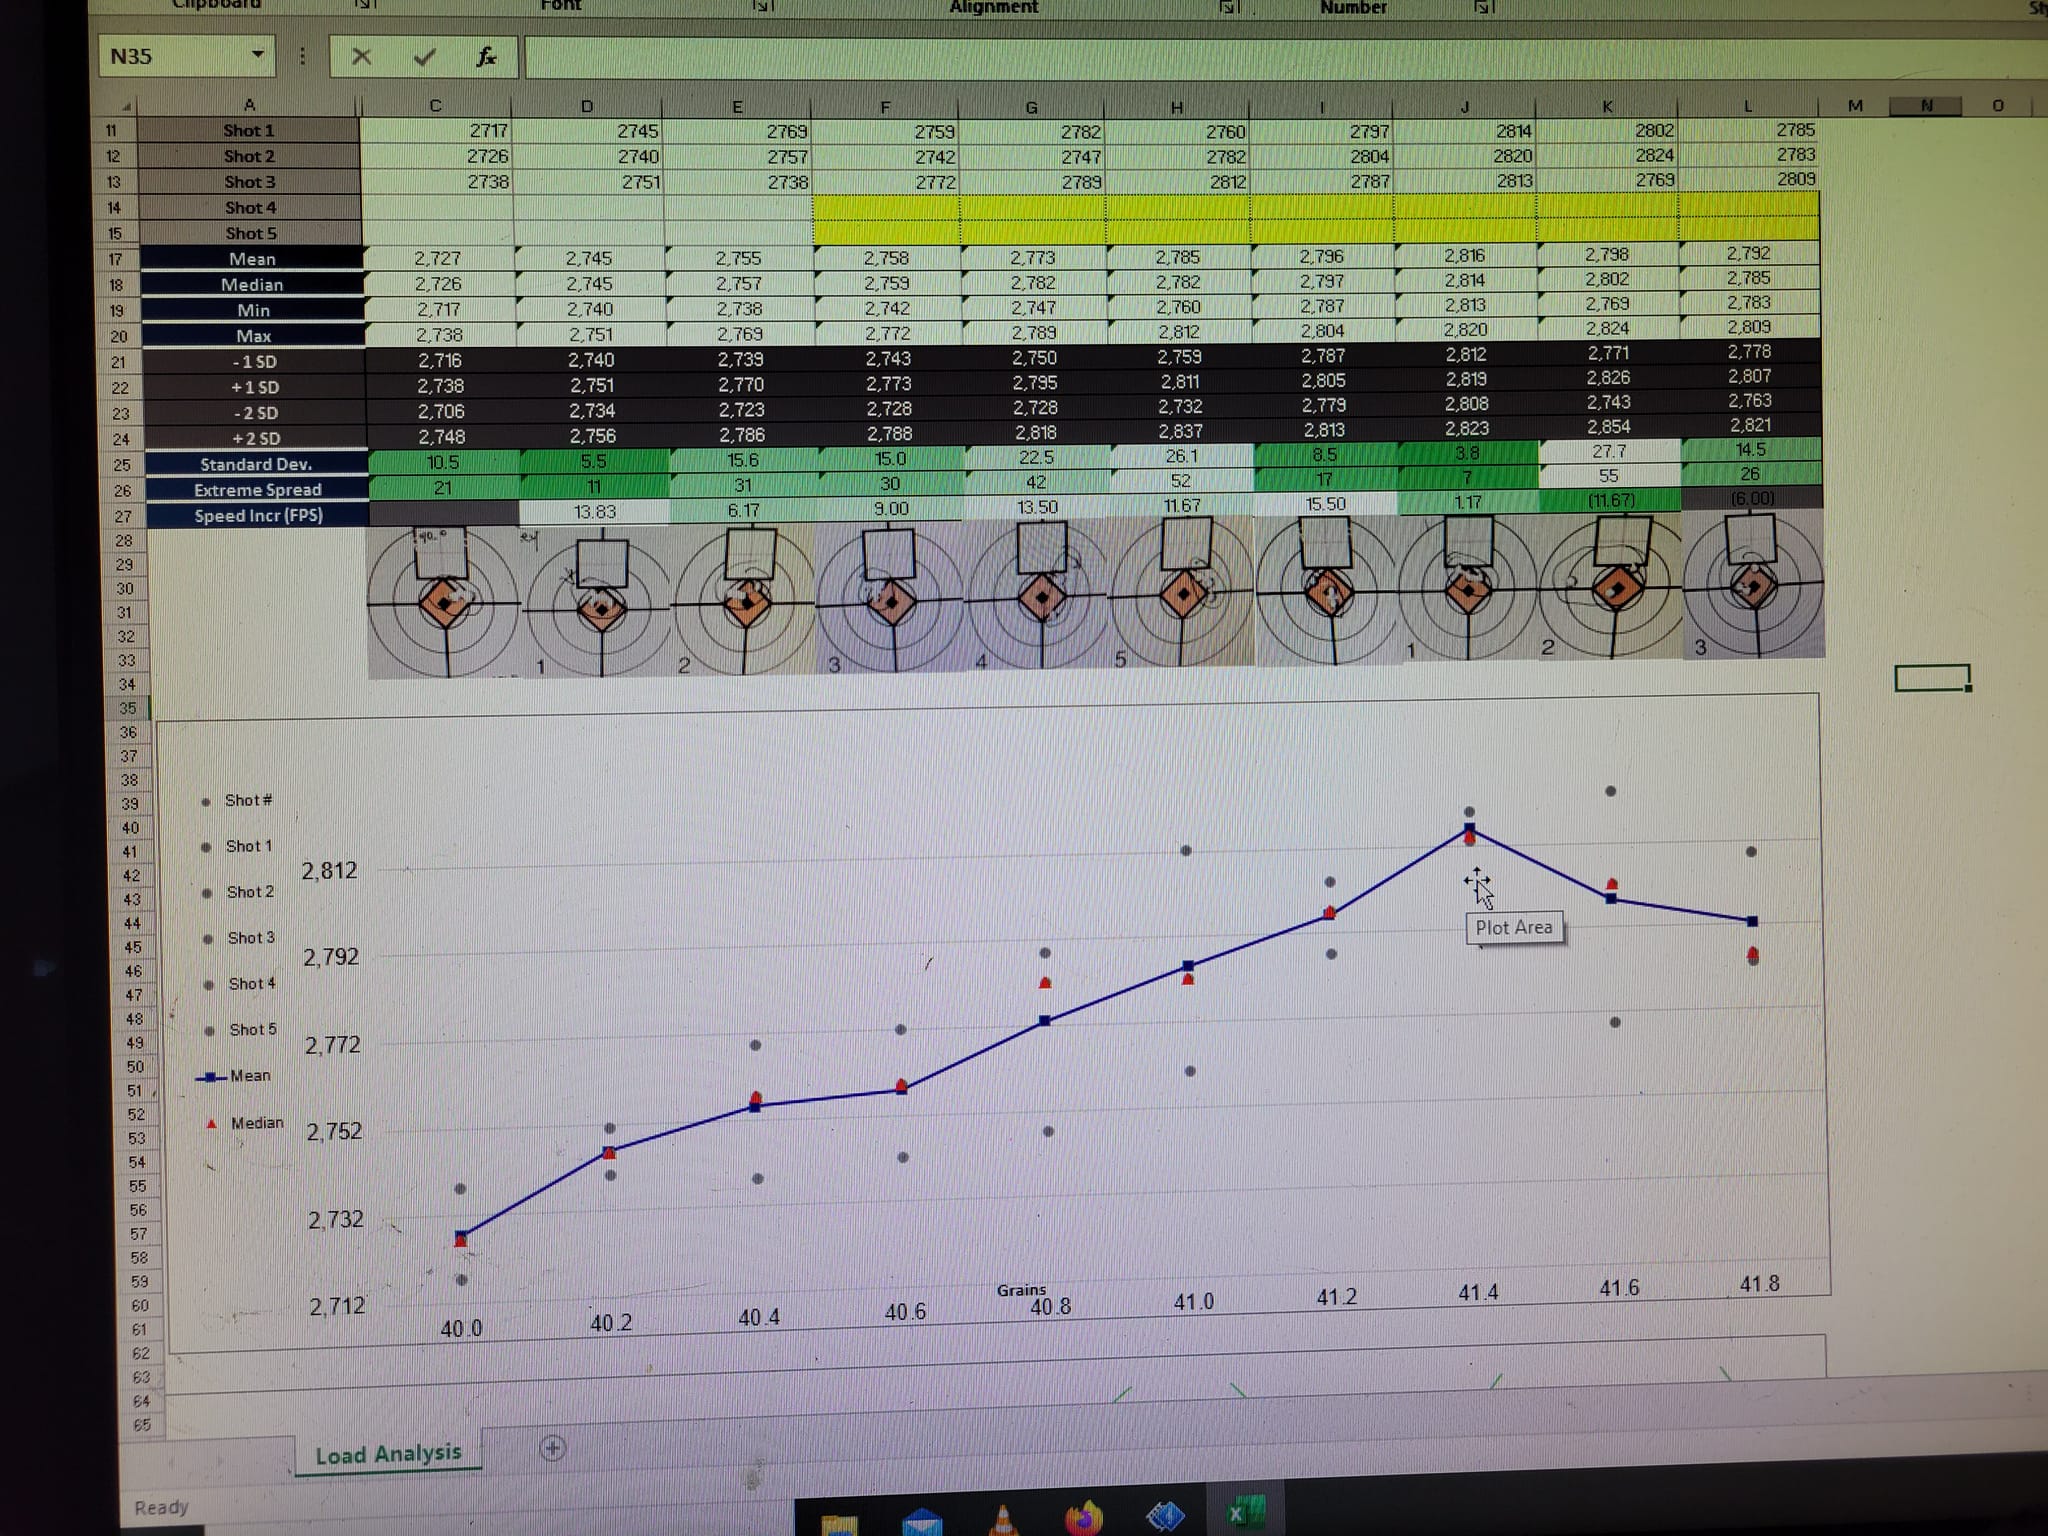Click the formula bar cancel X icon

(x=362, y=57)
